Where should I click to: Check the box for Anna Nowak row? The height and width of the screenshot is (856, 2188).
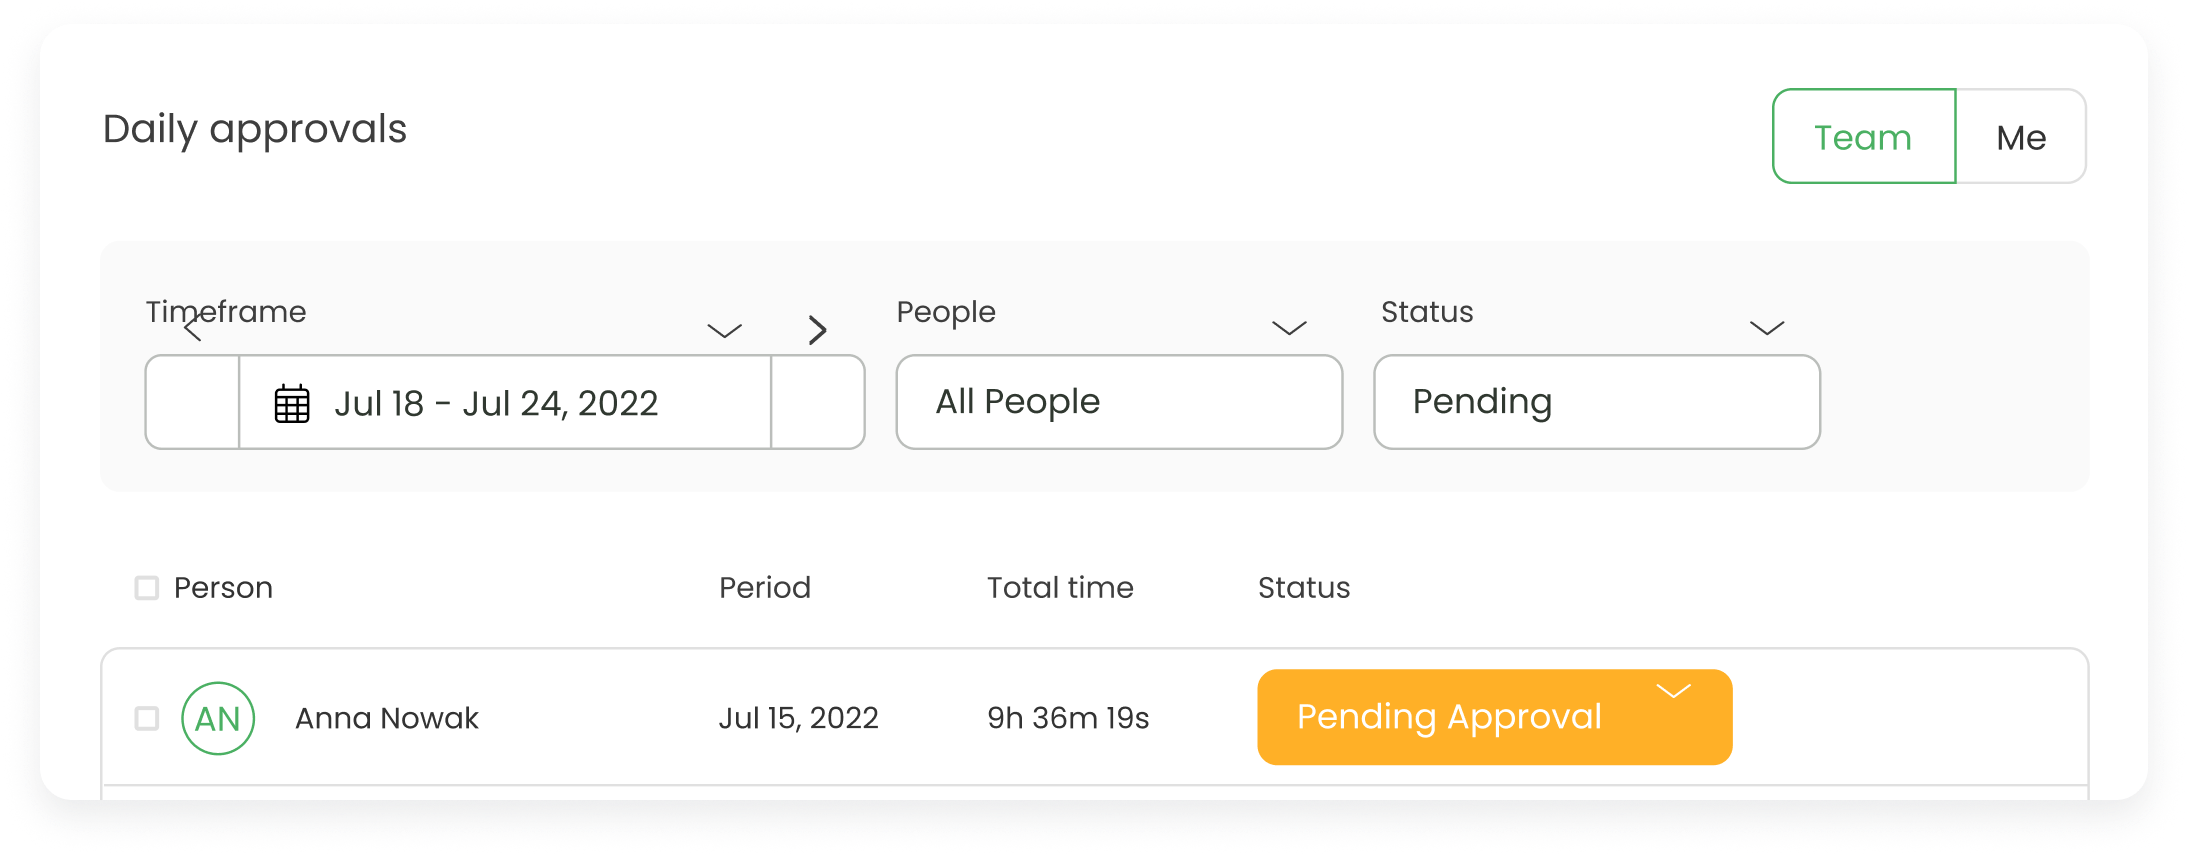coord(147,718)
